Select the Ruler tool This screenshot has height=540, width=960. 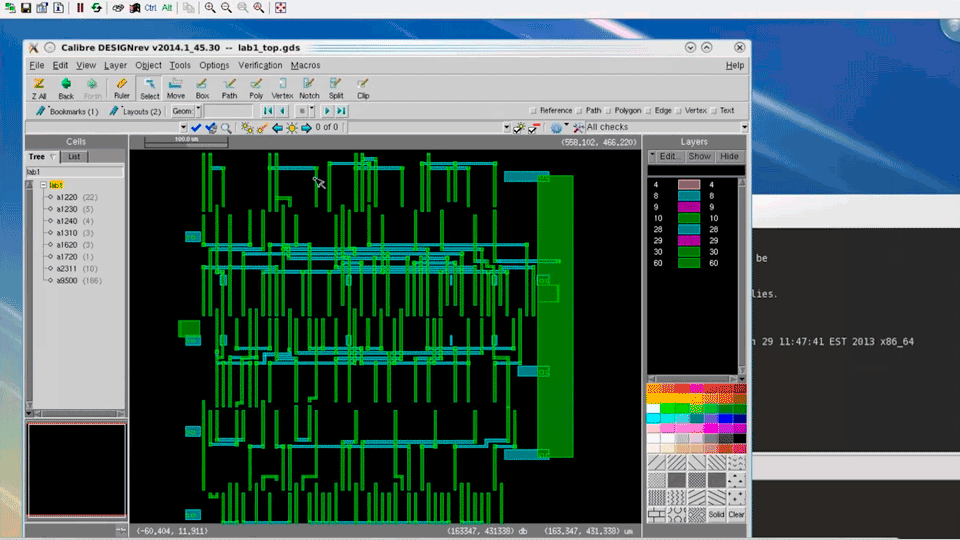122,88
